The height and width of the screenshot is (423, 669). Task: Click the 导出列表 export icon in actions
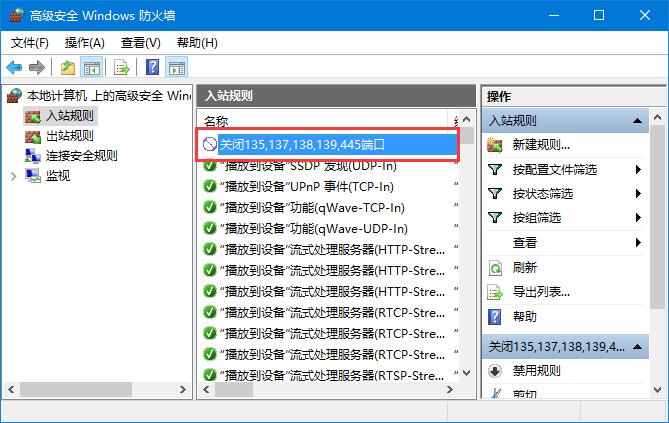tap(495, 292)
